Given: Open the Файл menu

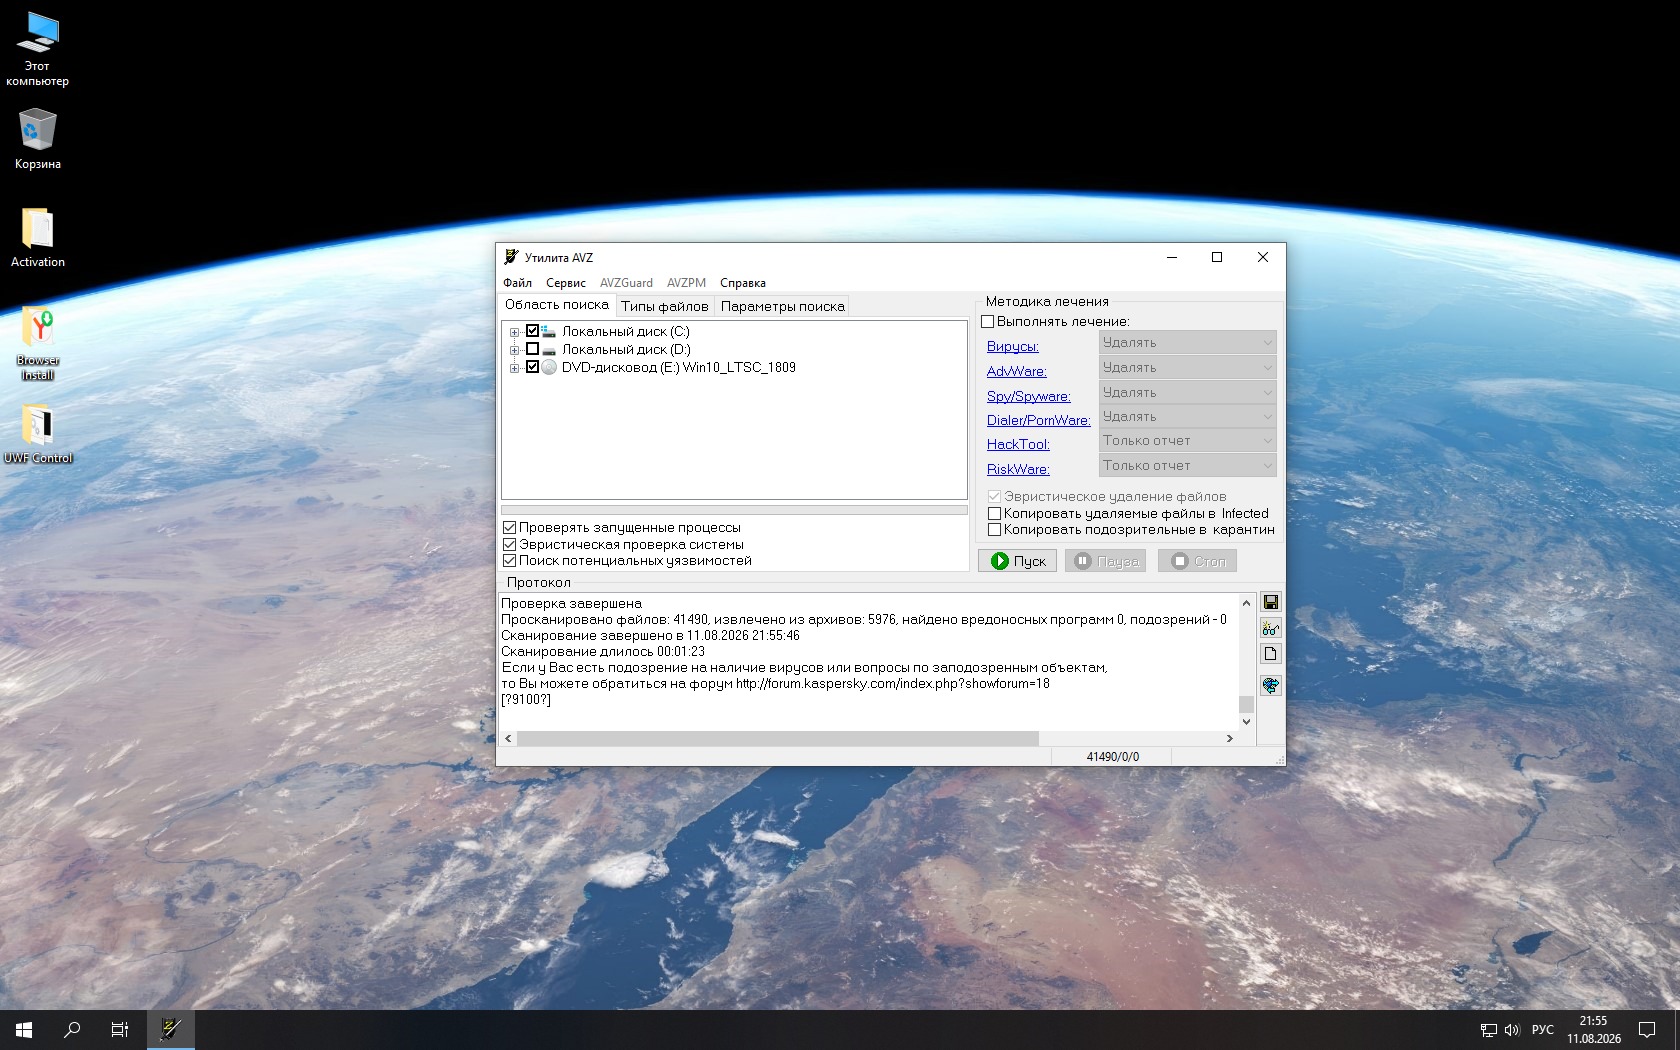Looking at the screenshot, I should coord(517,283).
